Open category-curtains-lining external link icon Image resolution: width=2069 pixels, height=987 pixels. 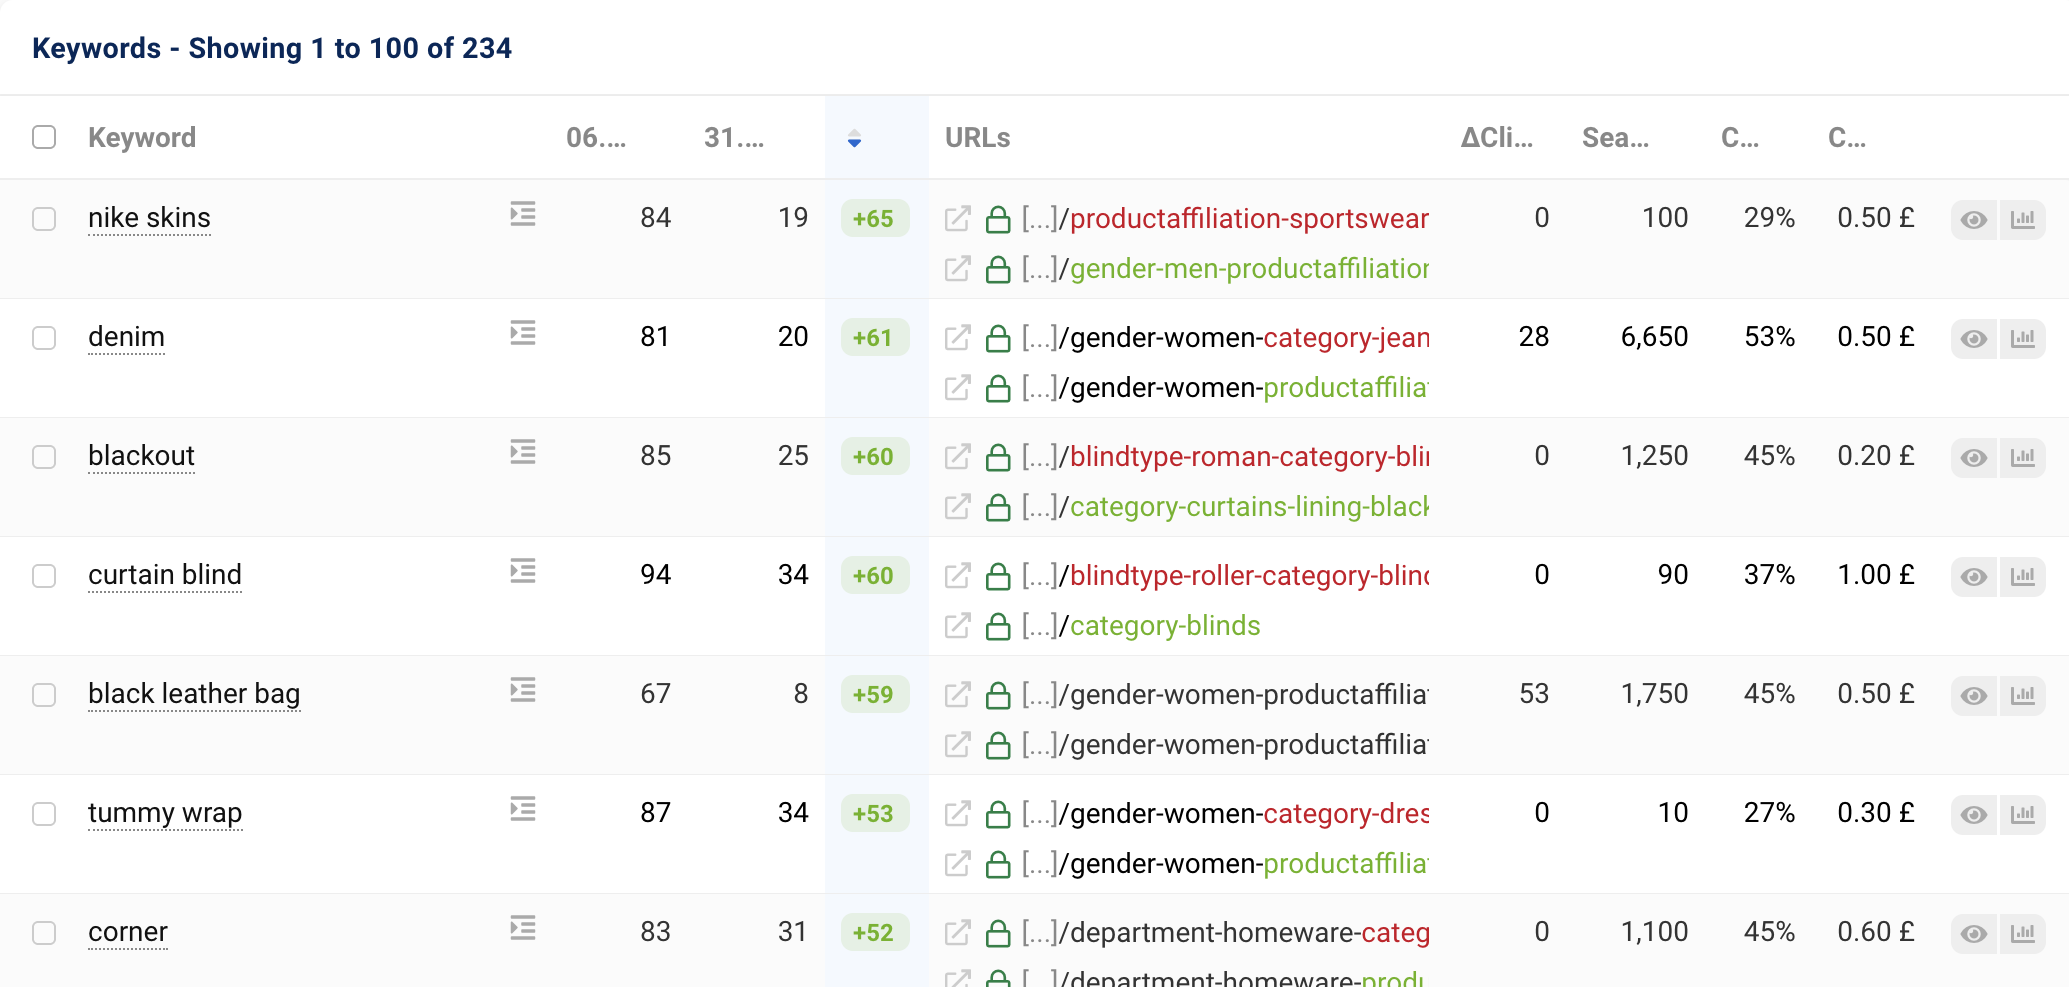click(958, 507)
